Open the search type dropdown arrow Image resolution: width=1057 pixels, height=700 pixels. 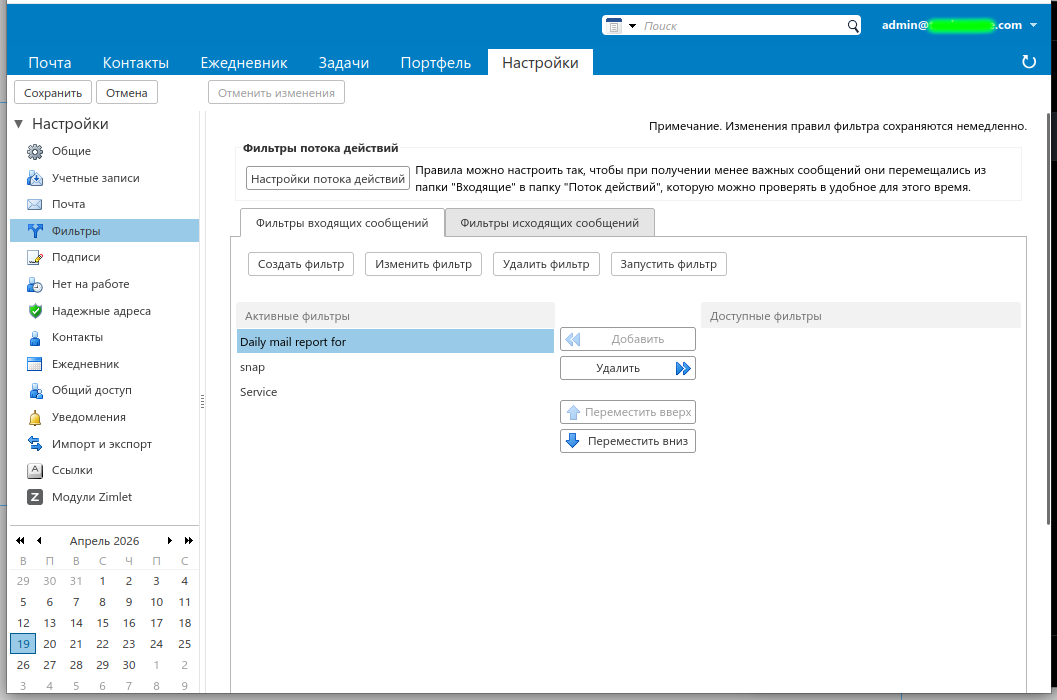633,26
